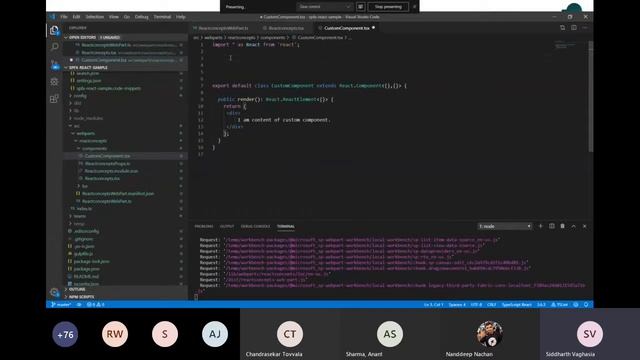This screenshot has height=360, width=640.
Task: Open the Terminal menu
Action: (162, 17)
